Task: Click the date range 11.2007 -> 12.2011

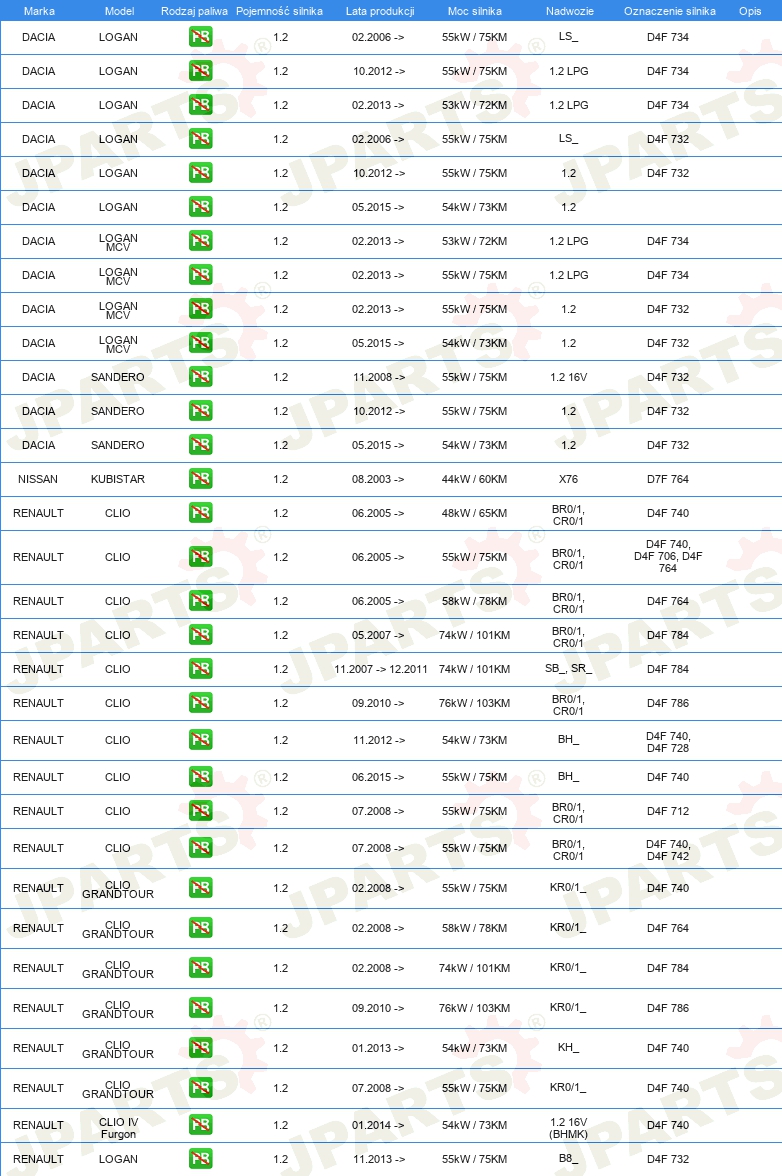Action: 381,668
